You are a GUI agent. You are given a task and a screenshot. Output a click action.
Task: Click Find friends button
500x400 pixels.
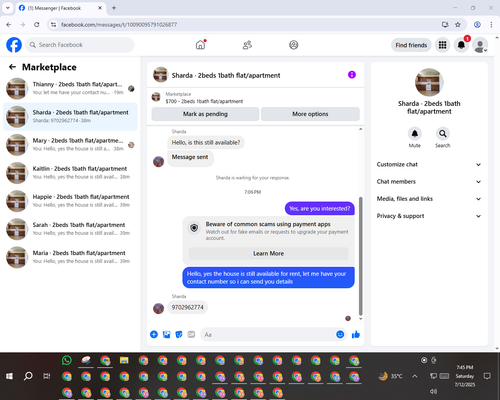coord(411,45)
